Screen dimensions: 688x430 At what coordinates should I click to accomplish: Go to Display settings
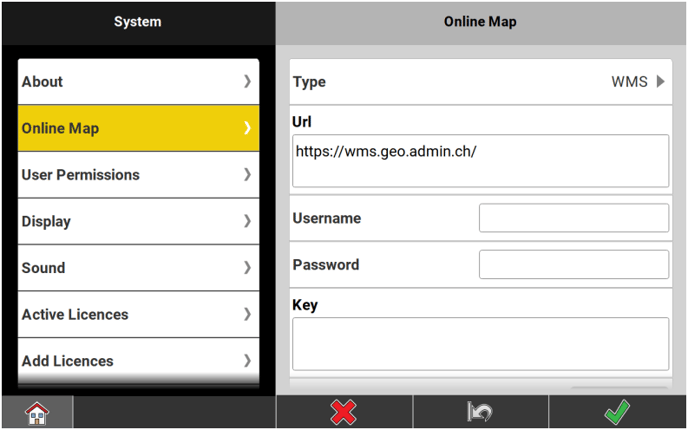click(138, 221)
